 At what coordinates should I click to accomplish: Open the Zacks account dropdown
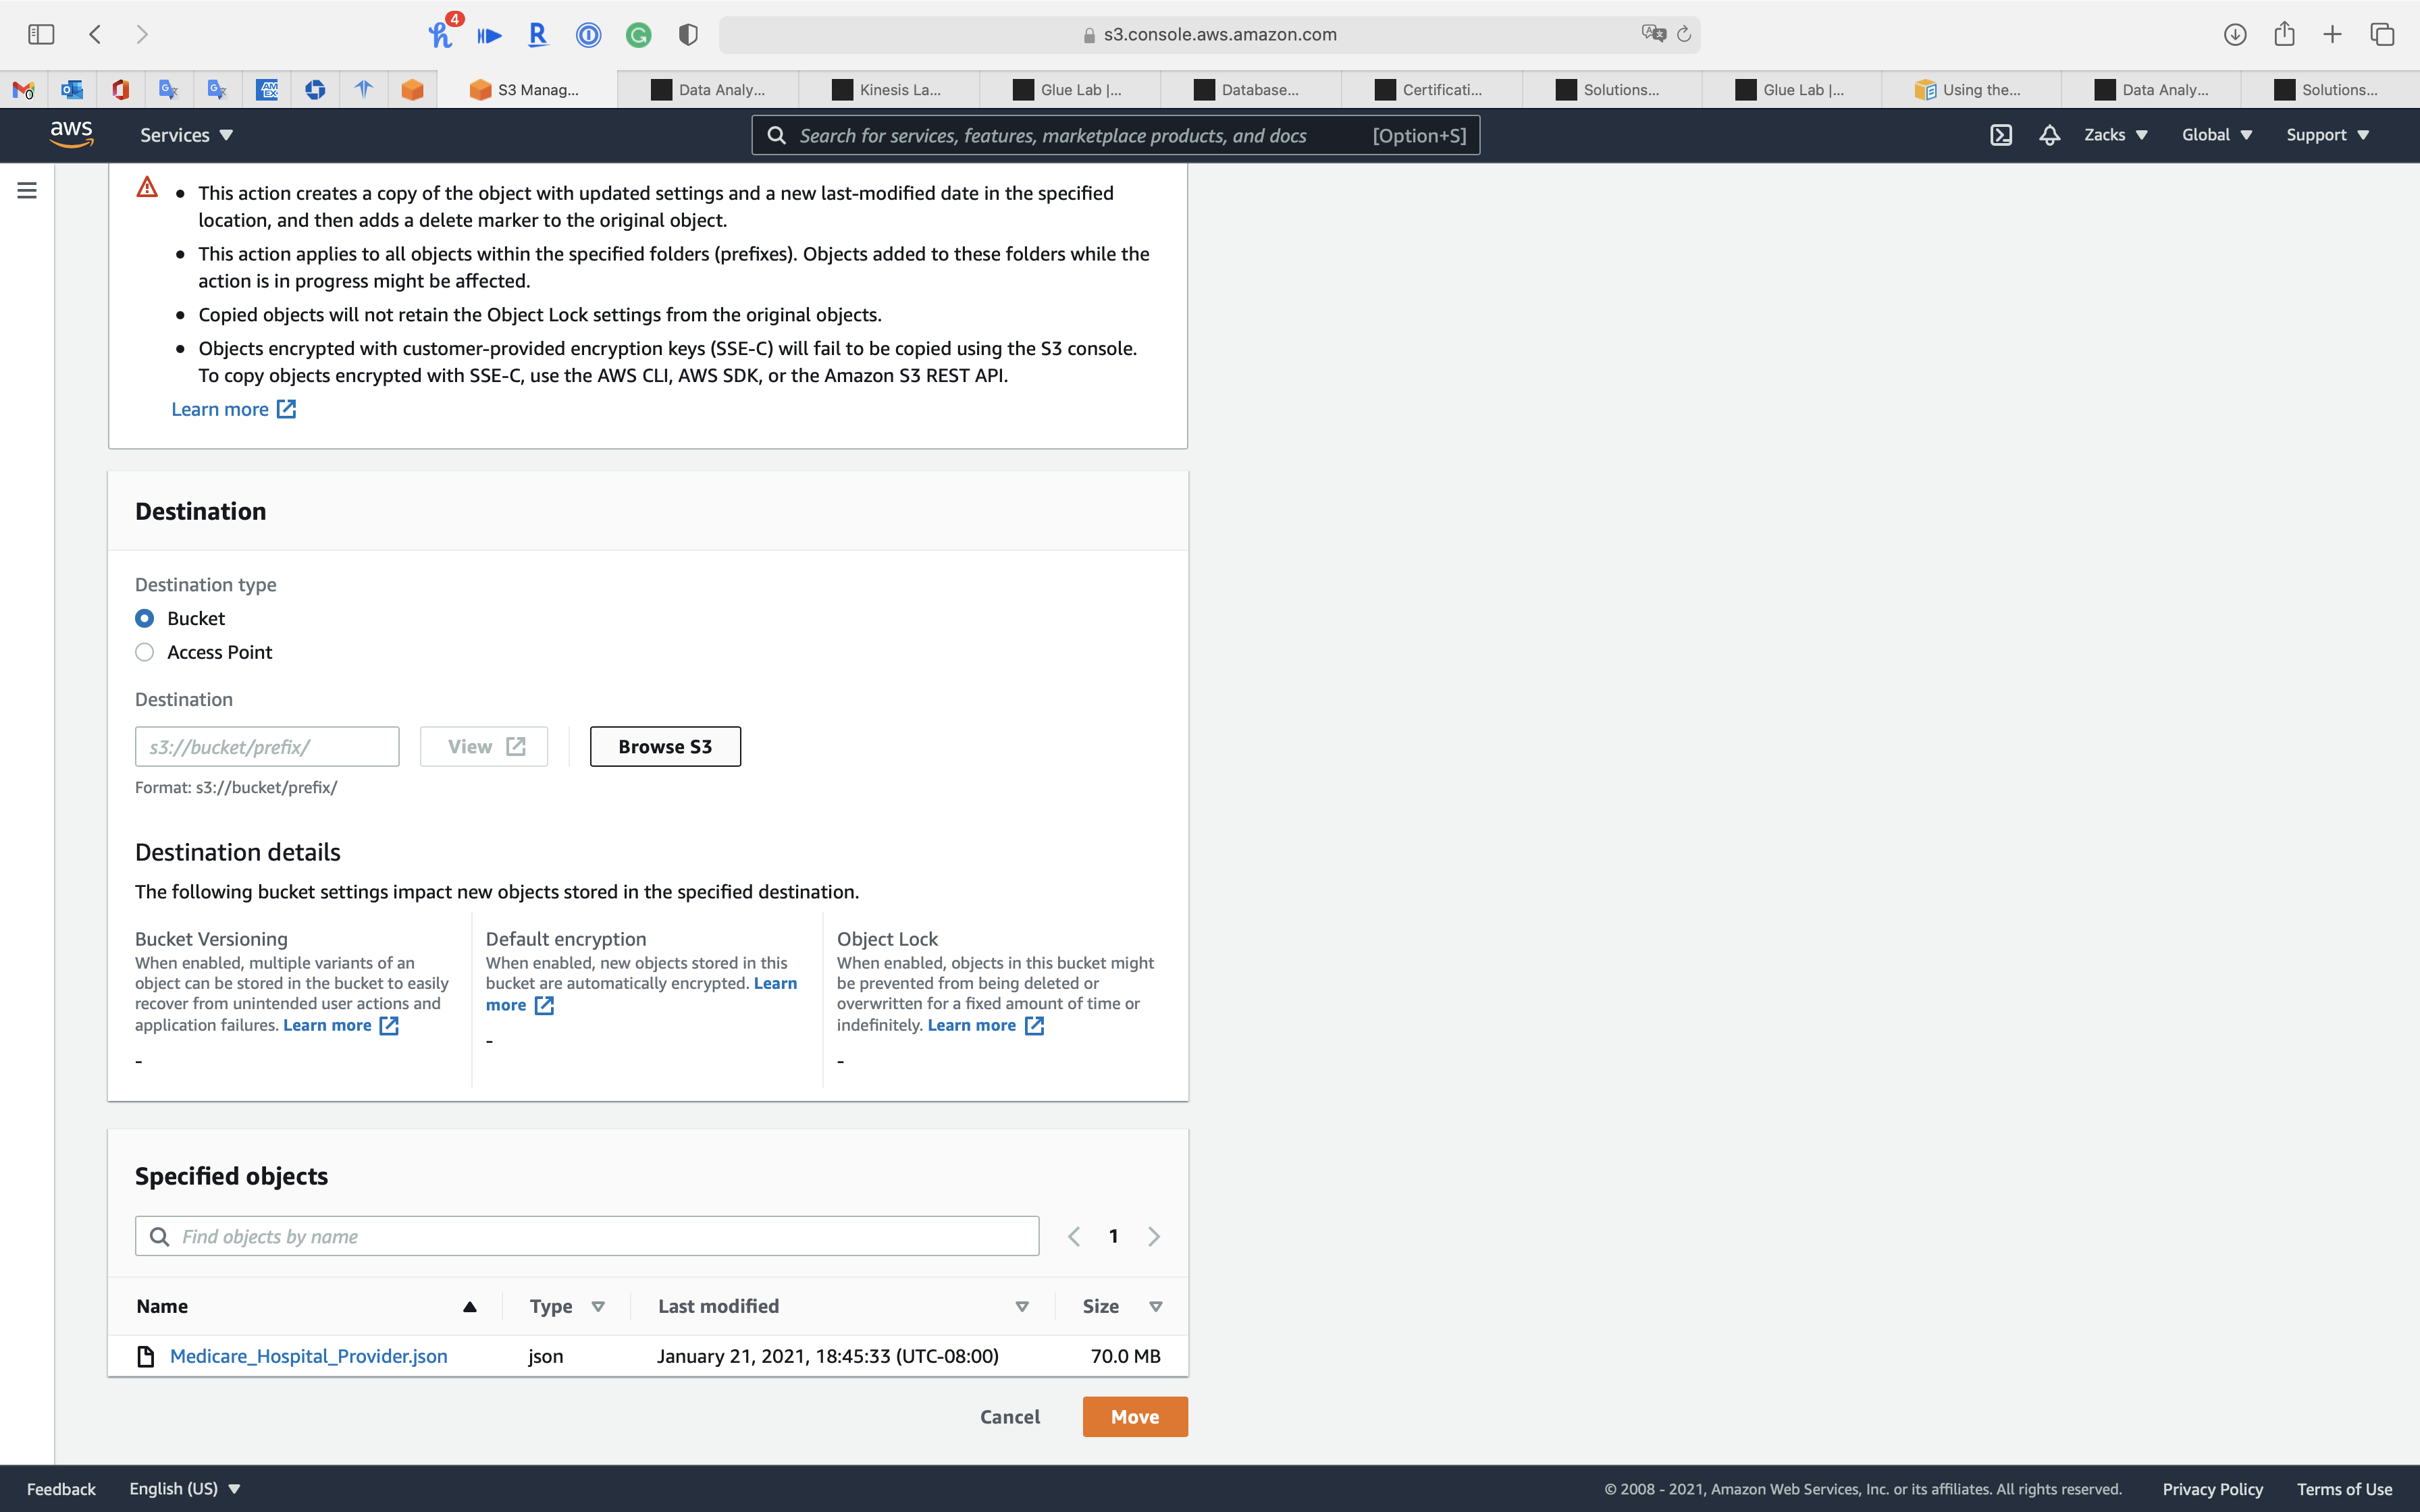[2115, 135]
